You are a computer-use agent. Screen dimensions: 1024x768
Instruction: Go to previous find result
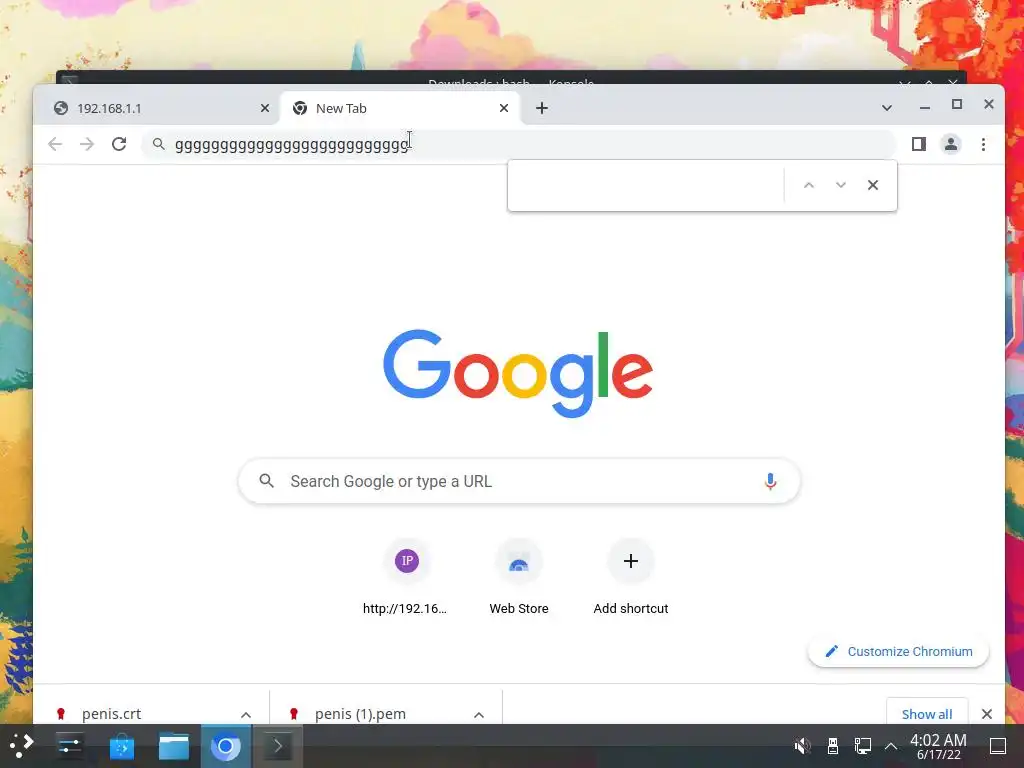[808, 185]
